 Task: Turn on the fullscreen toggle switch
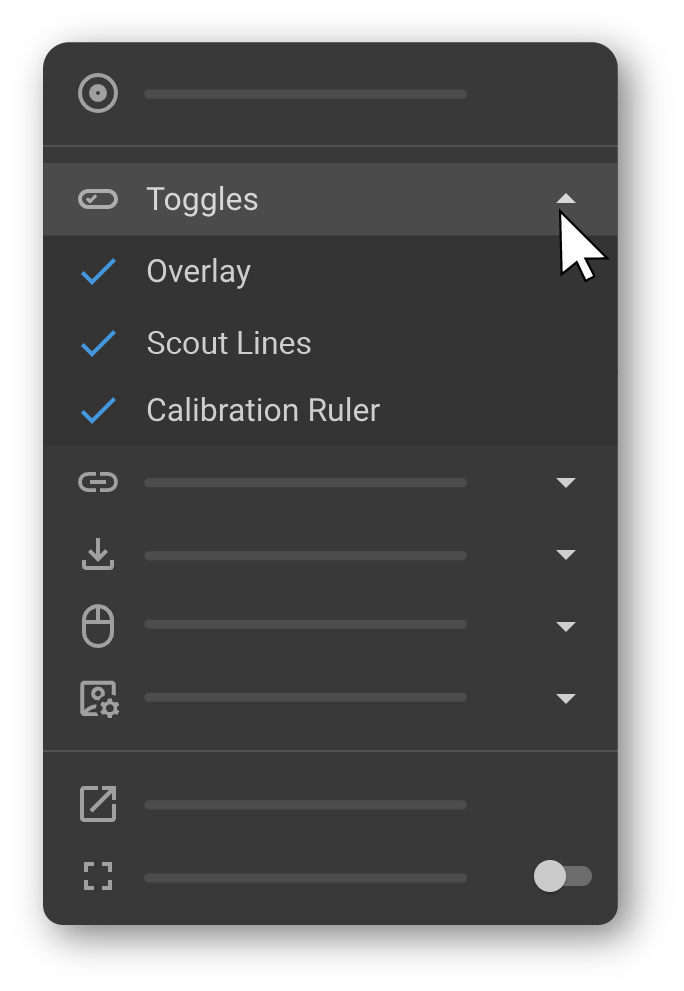pyautogui.click(x=563, y=877)
